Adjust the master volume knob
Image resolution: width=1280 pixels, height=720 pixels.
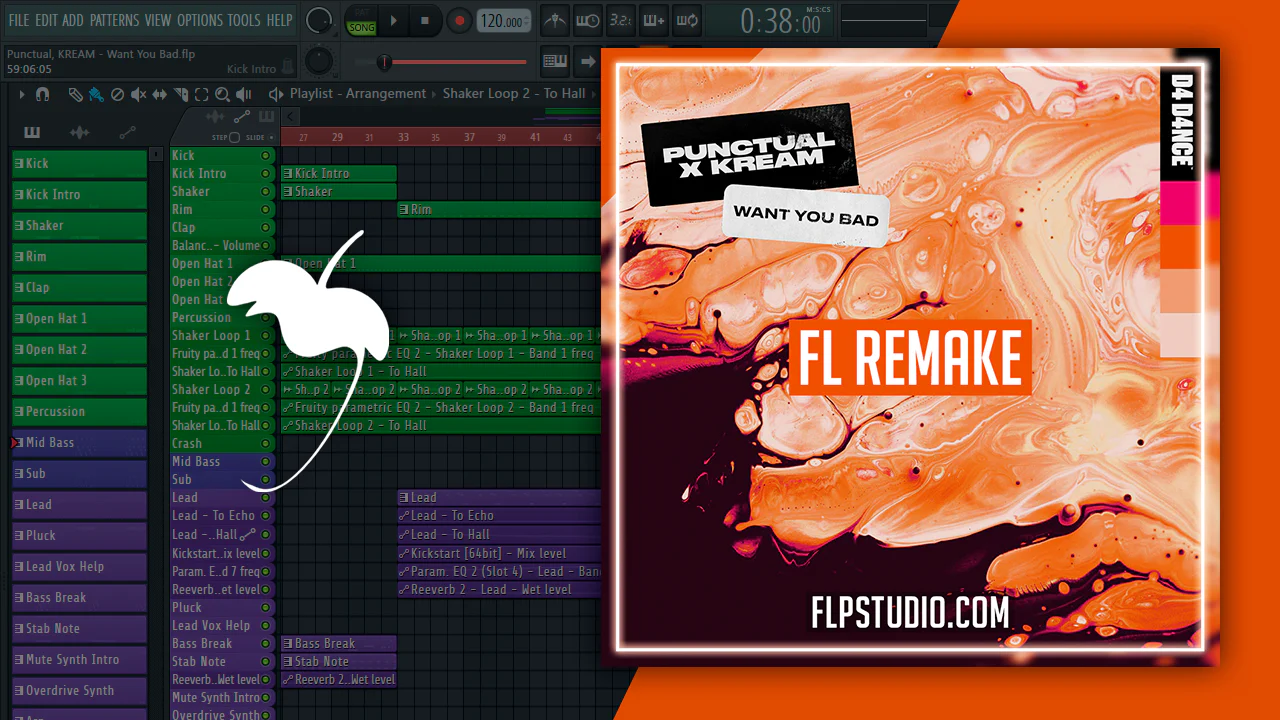tap(319, 20)
